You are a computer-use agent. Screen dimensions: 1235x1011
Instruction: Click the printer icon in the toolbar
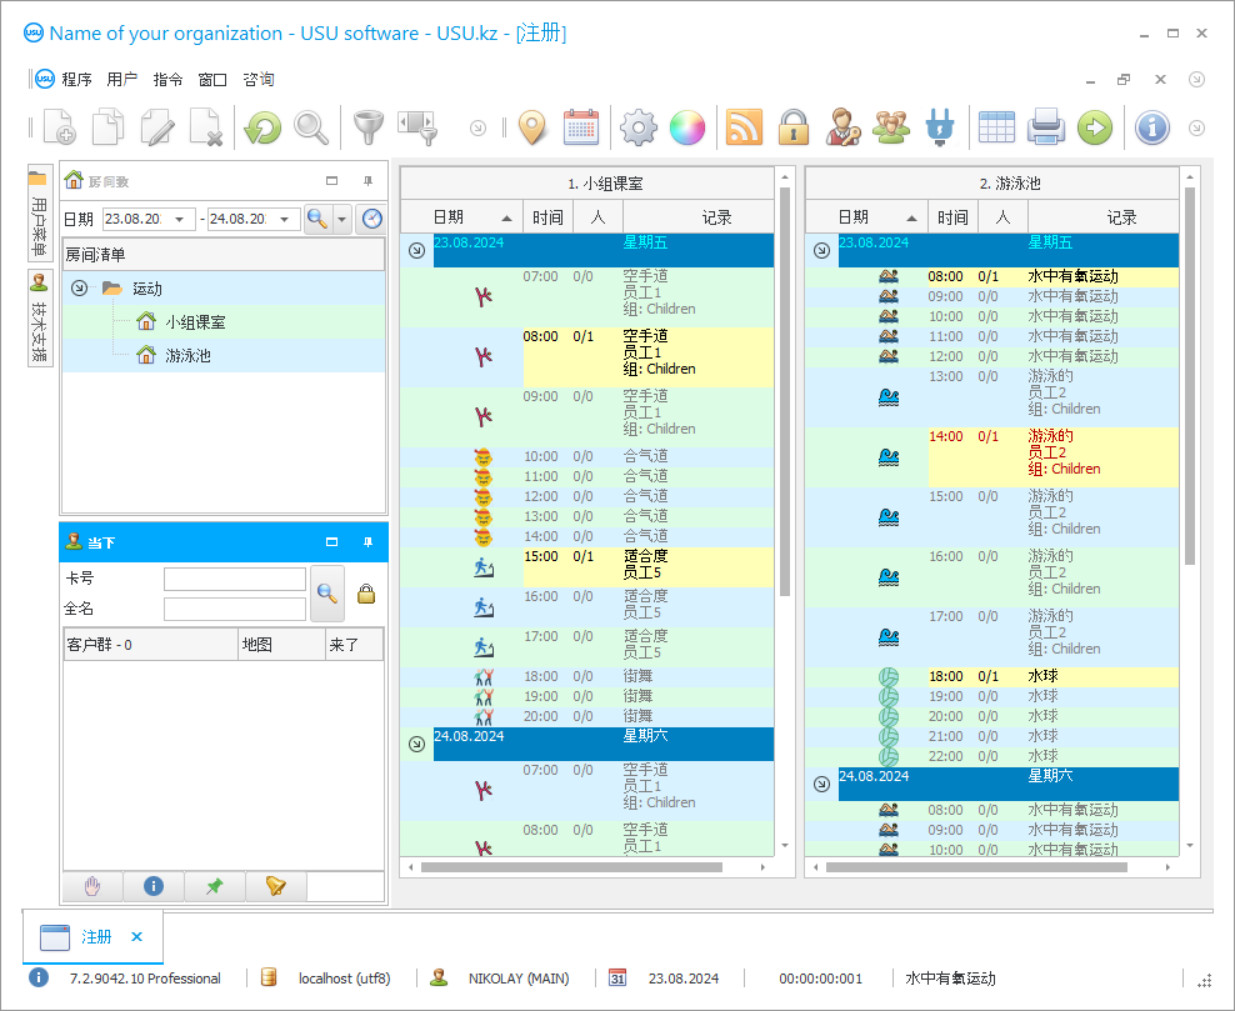pyautogui.click(x=1046, y=128)
